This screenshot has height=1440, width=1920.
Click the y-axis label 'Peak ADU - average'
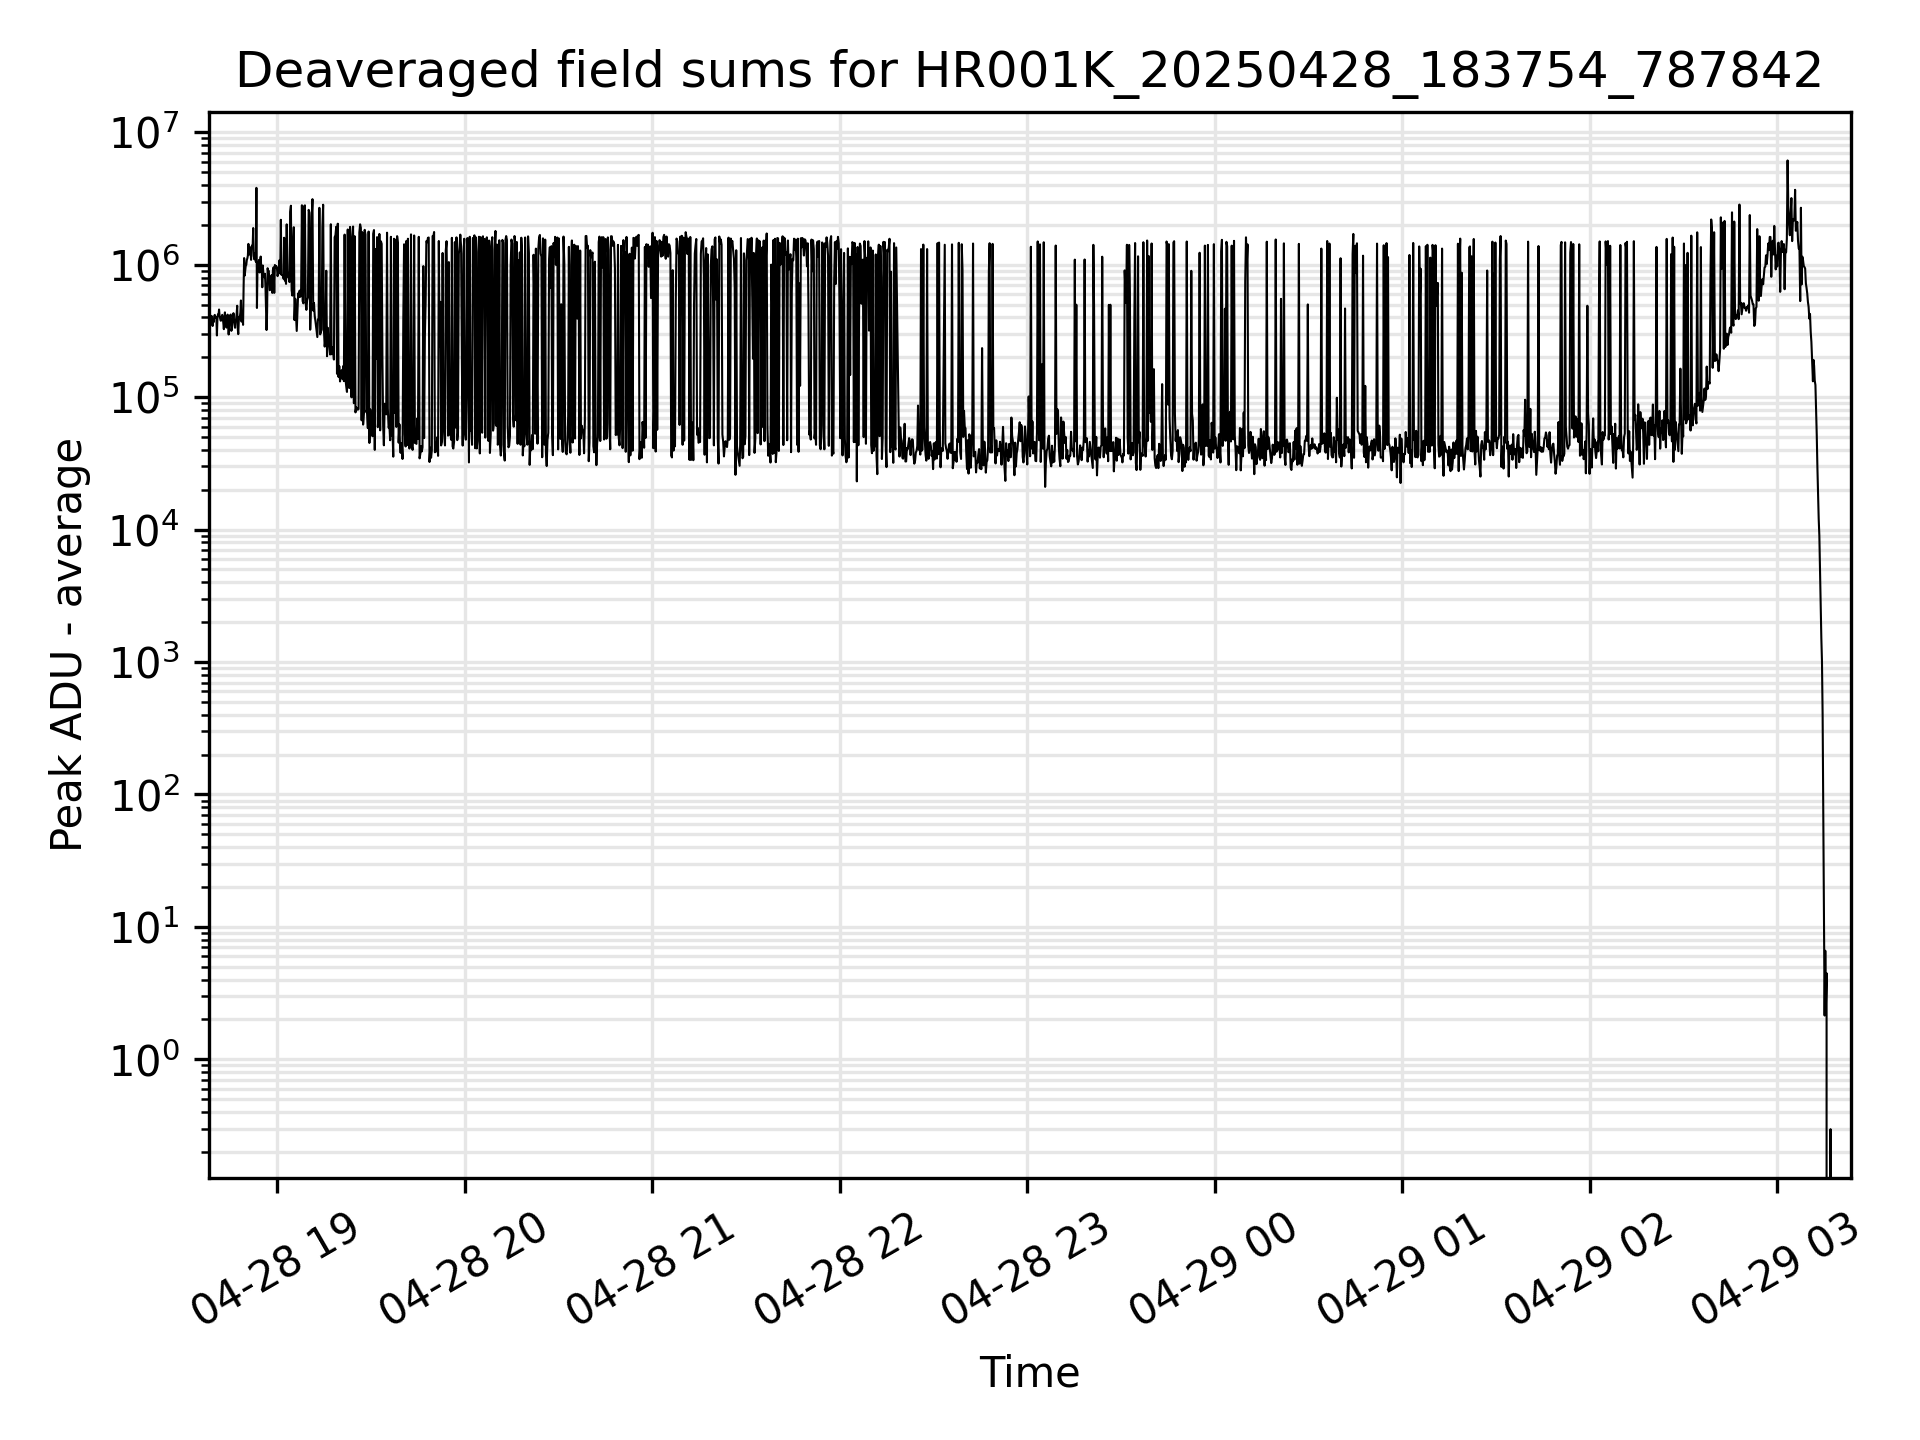[67, 645]
